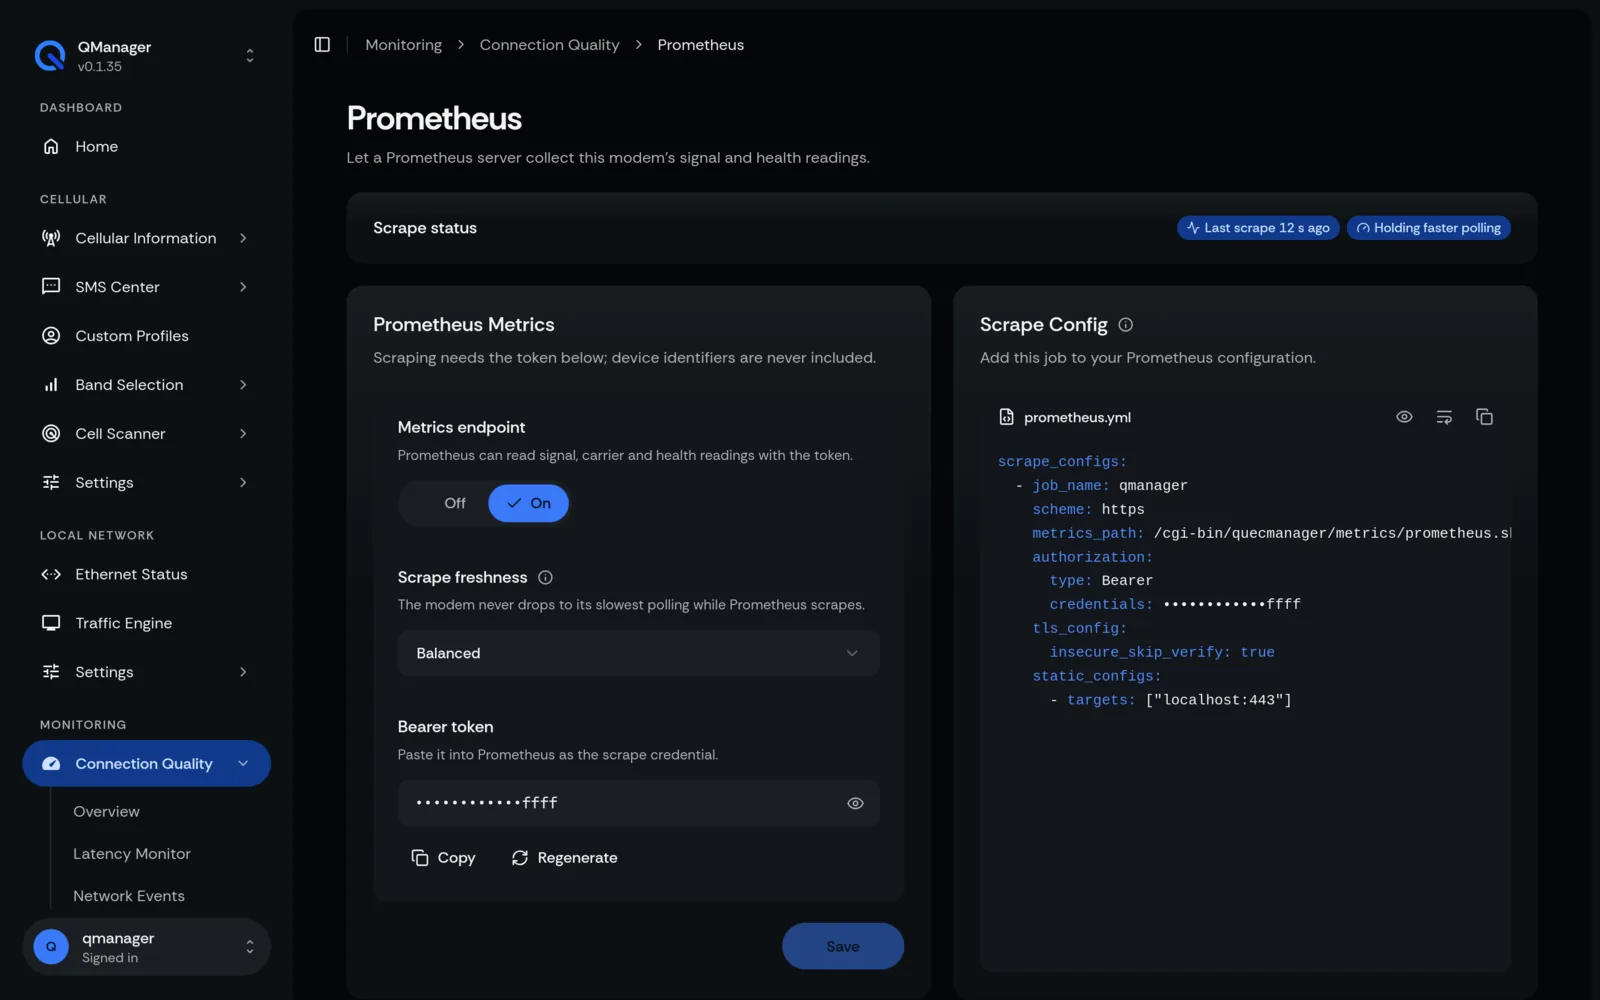
Task: Click the Custom Profiles user icon
Action: pyautogui.click(x=51, y=336)
